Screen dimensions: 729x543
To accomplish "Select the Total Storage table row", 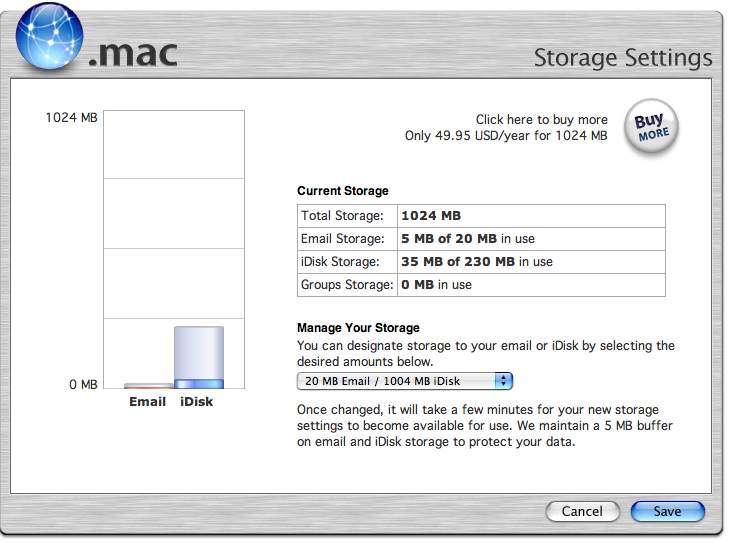I will 481,215.
